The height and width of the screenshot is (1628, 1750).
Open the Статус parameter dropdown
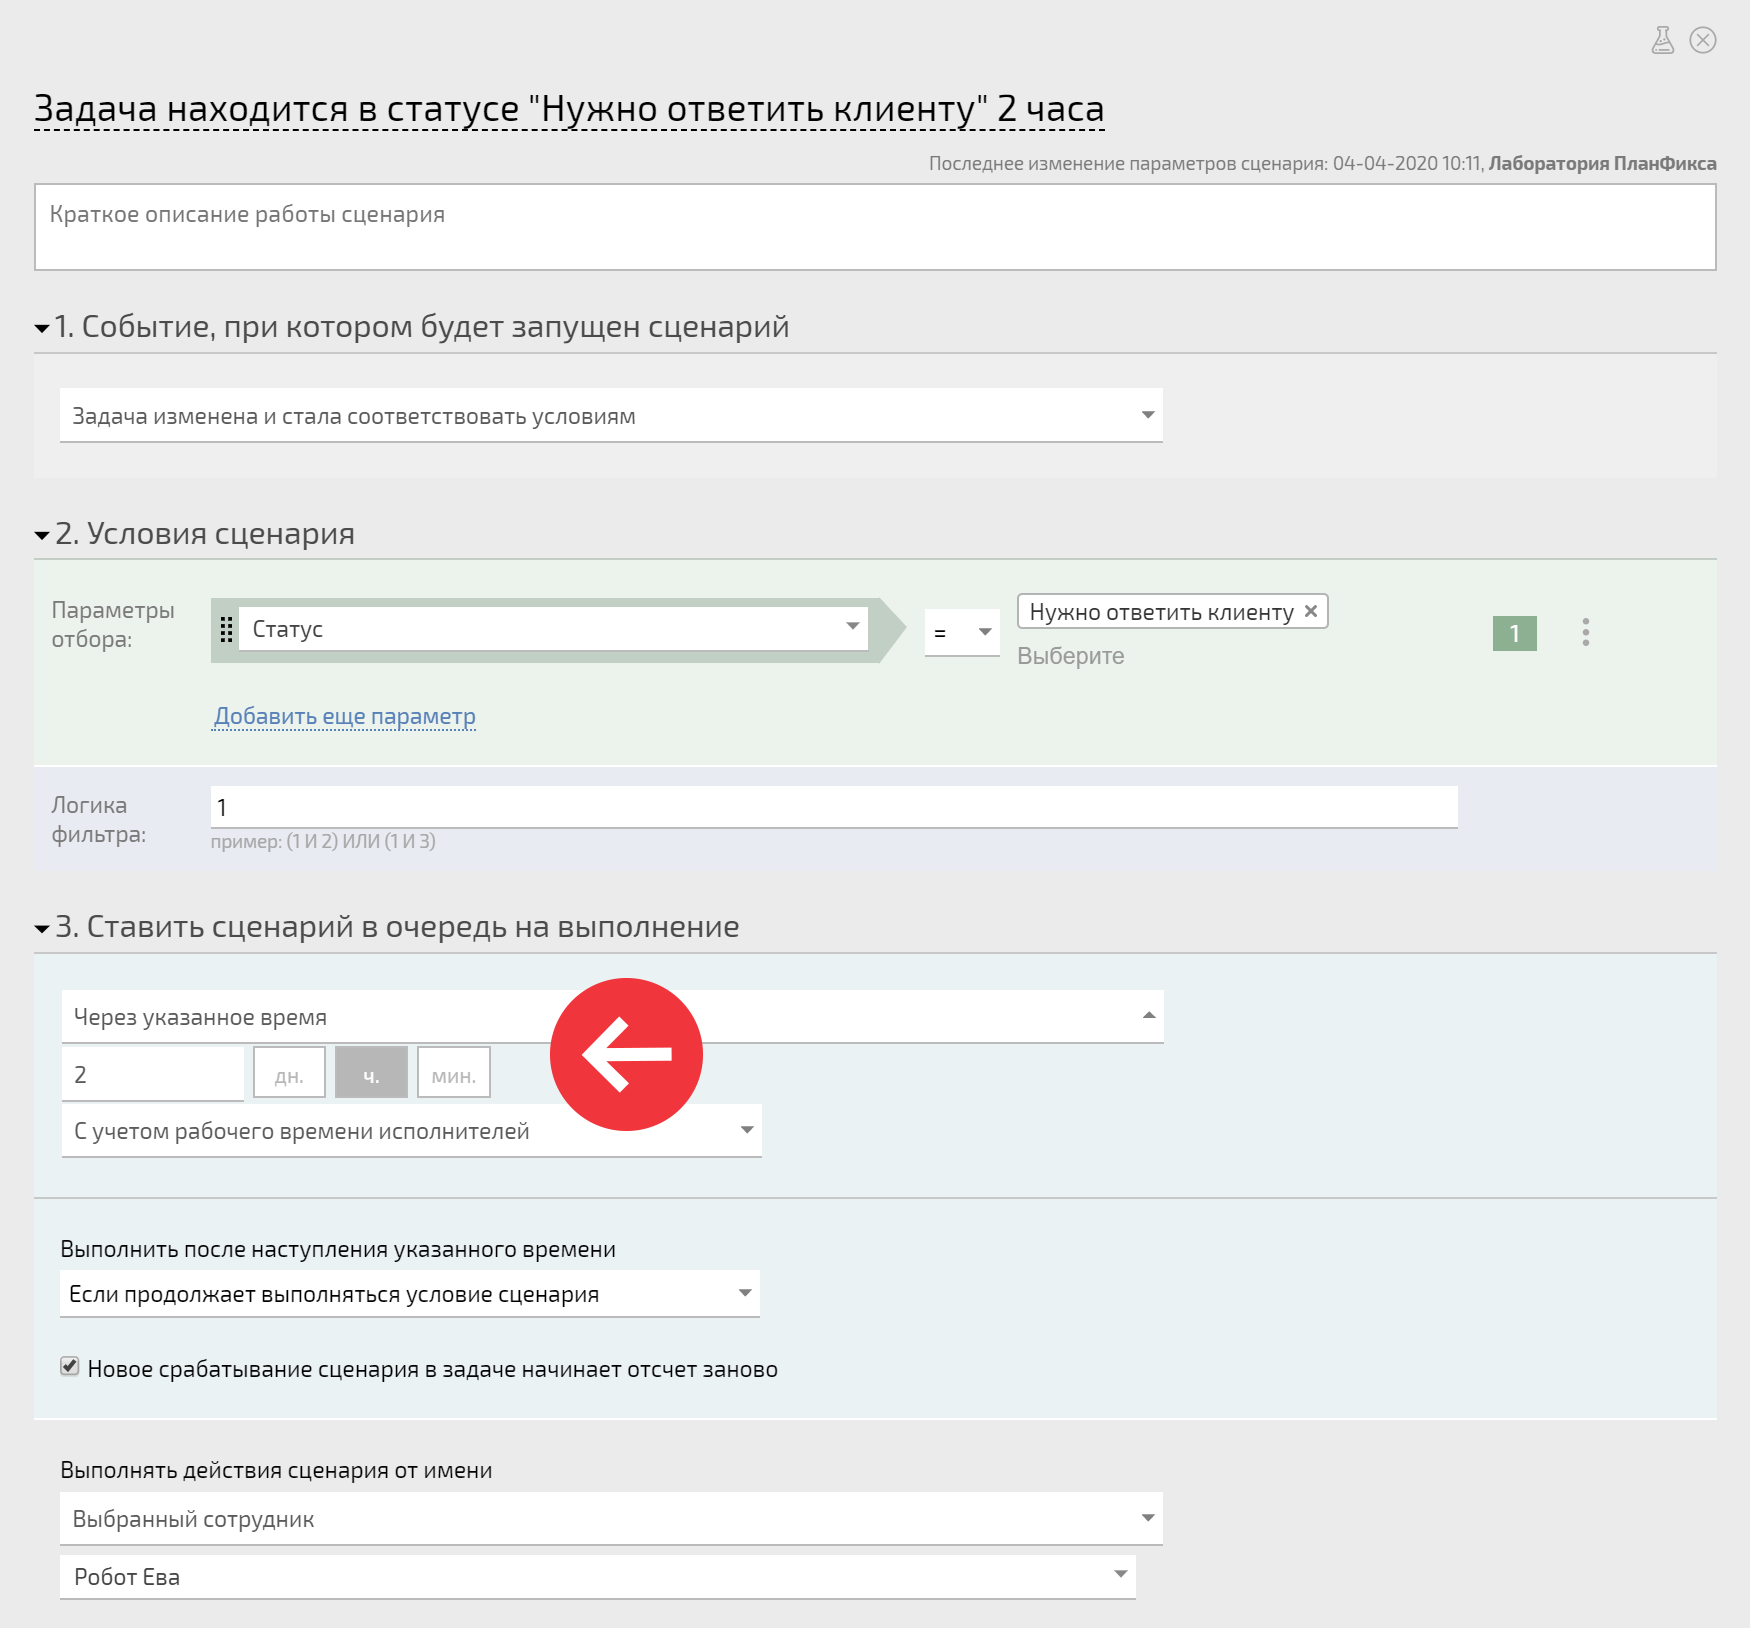[553, 629]
